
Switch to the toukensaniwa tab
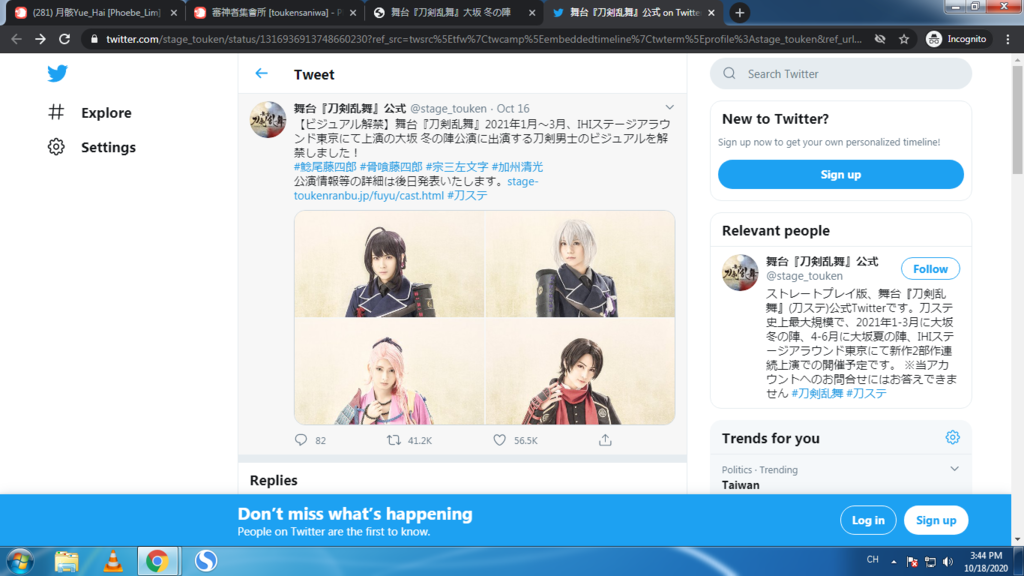(x=276, y=12)
